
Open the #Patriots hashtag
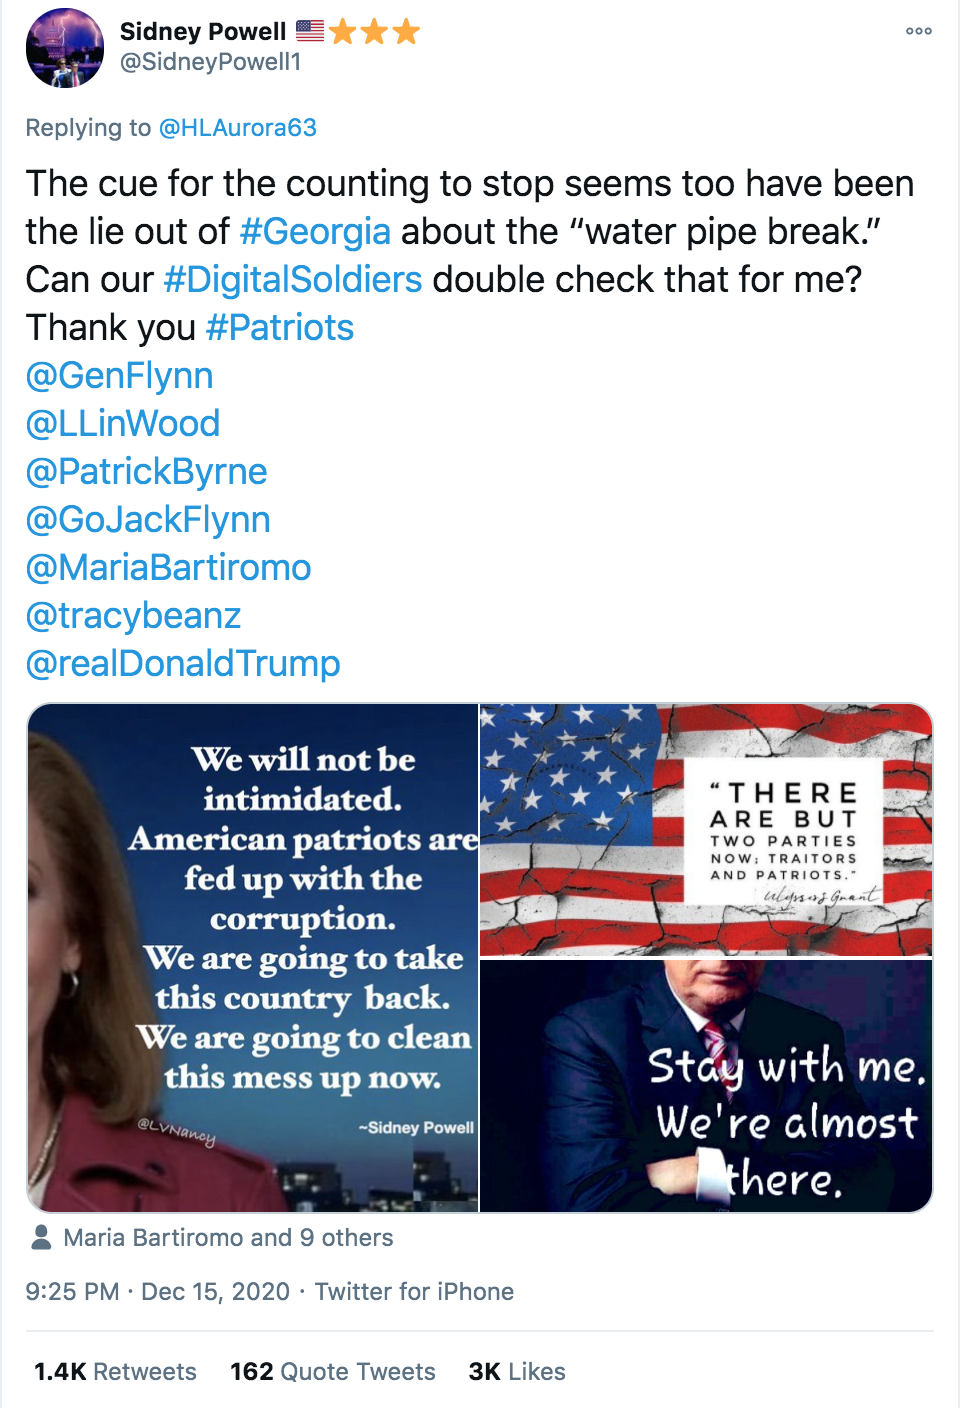click(279, 328)
